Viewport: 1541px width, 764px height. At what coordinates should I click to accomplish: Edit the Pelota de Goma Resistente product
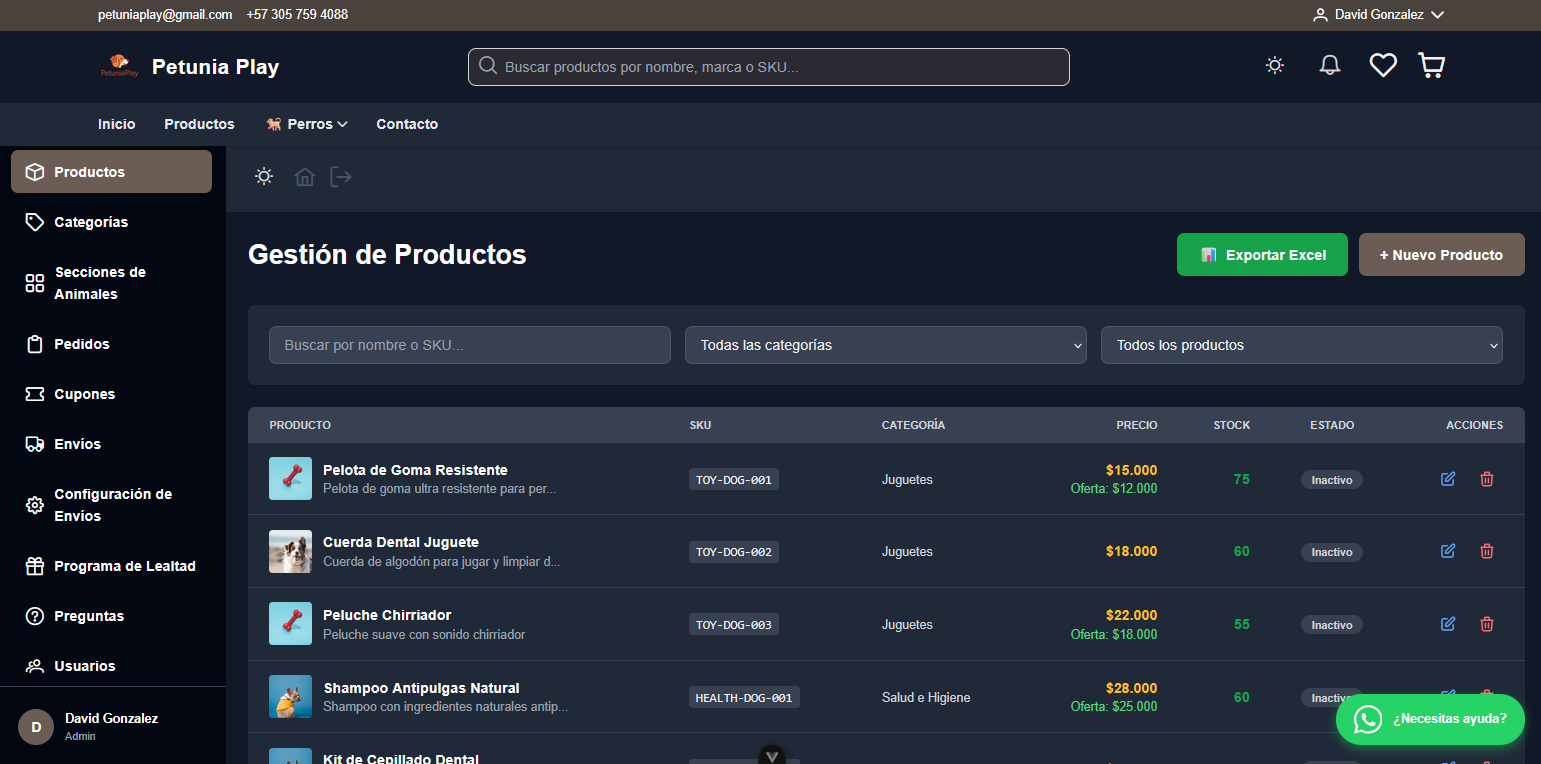(x=1447, y=479)
